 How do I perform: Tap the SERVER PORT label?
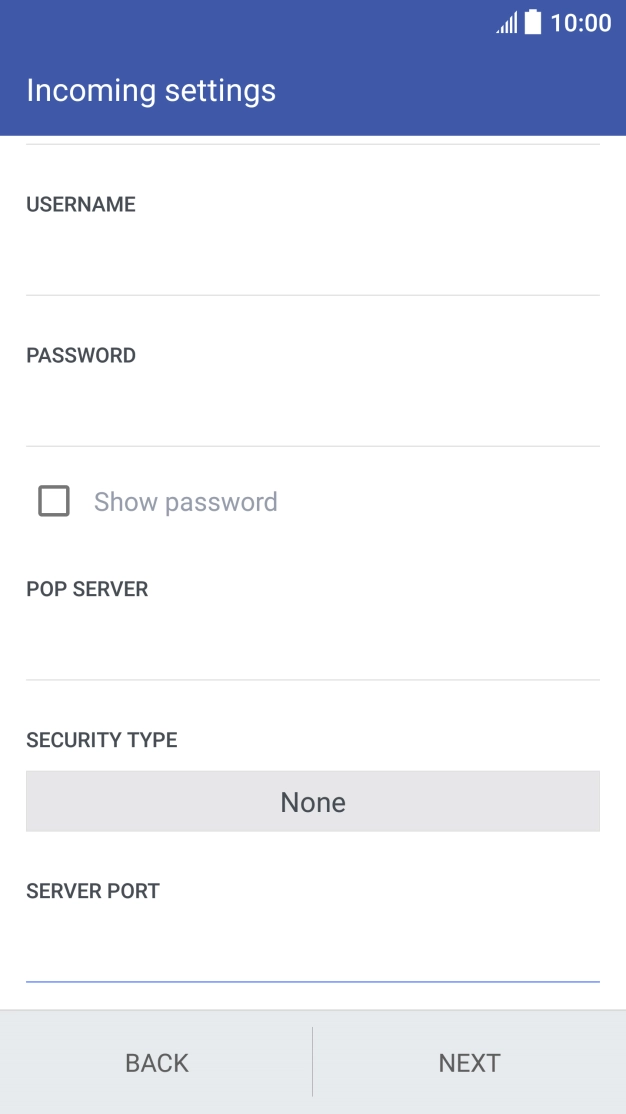[93, 892]
